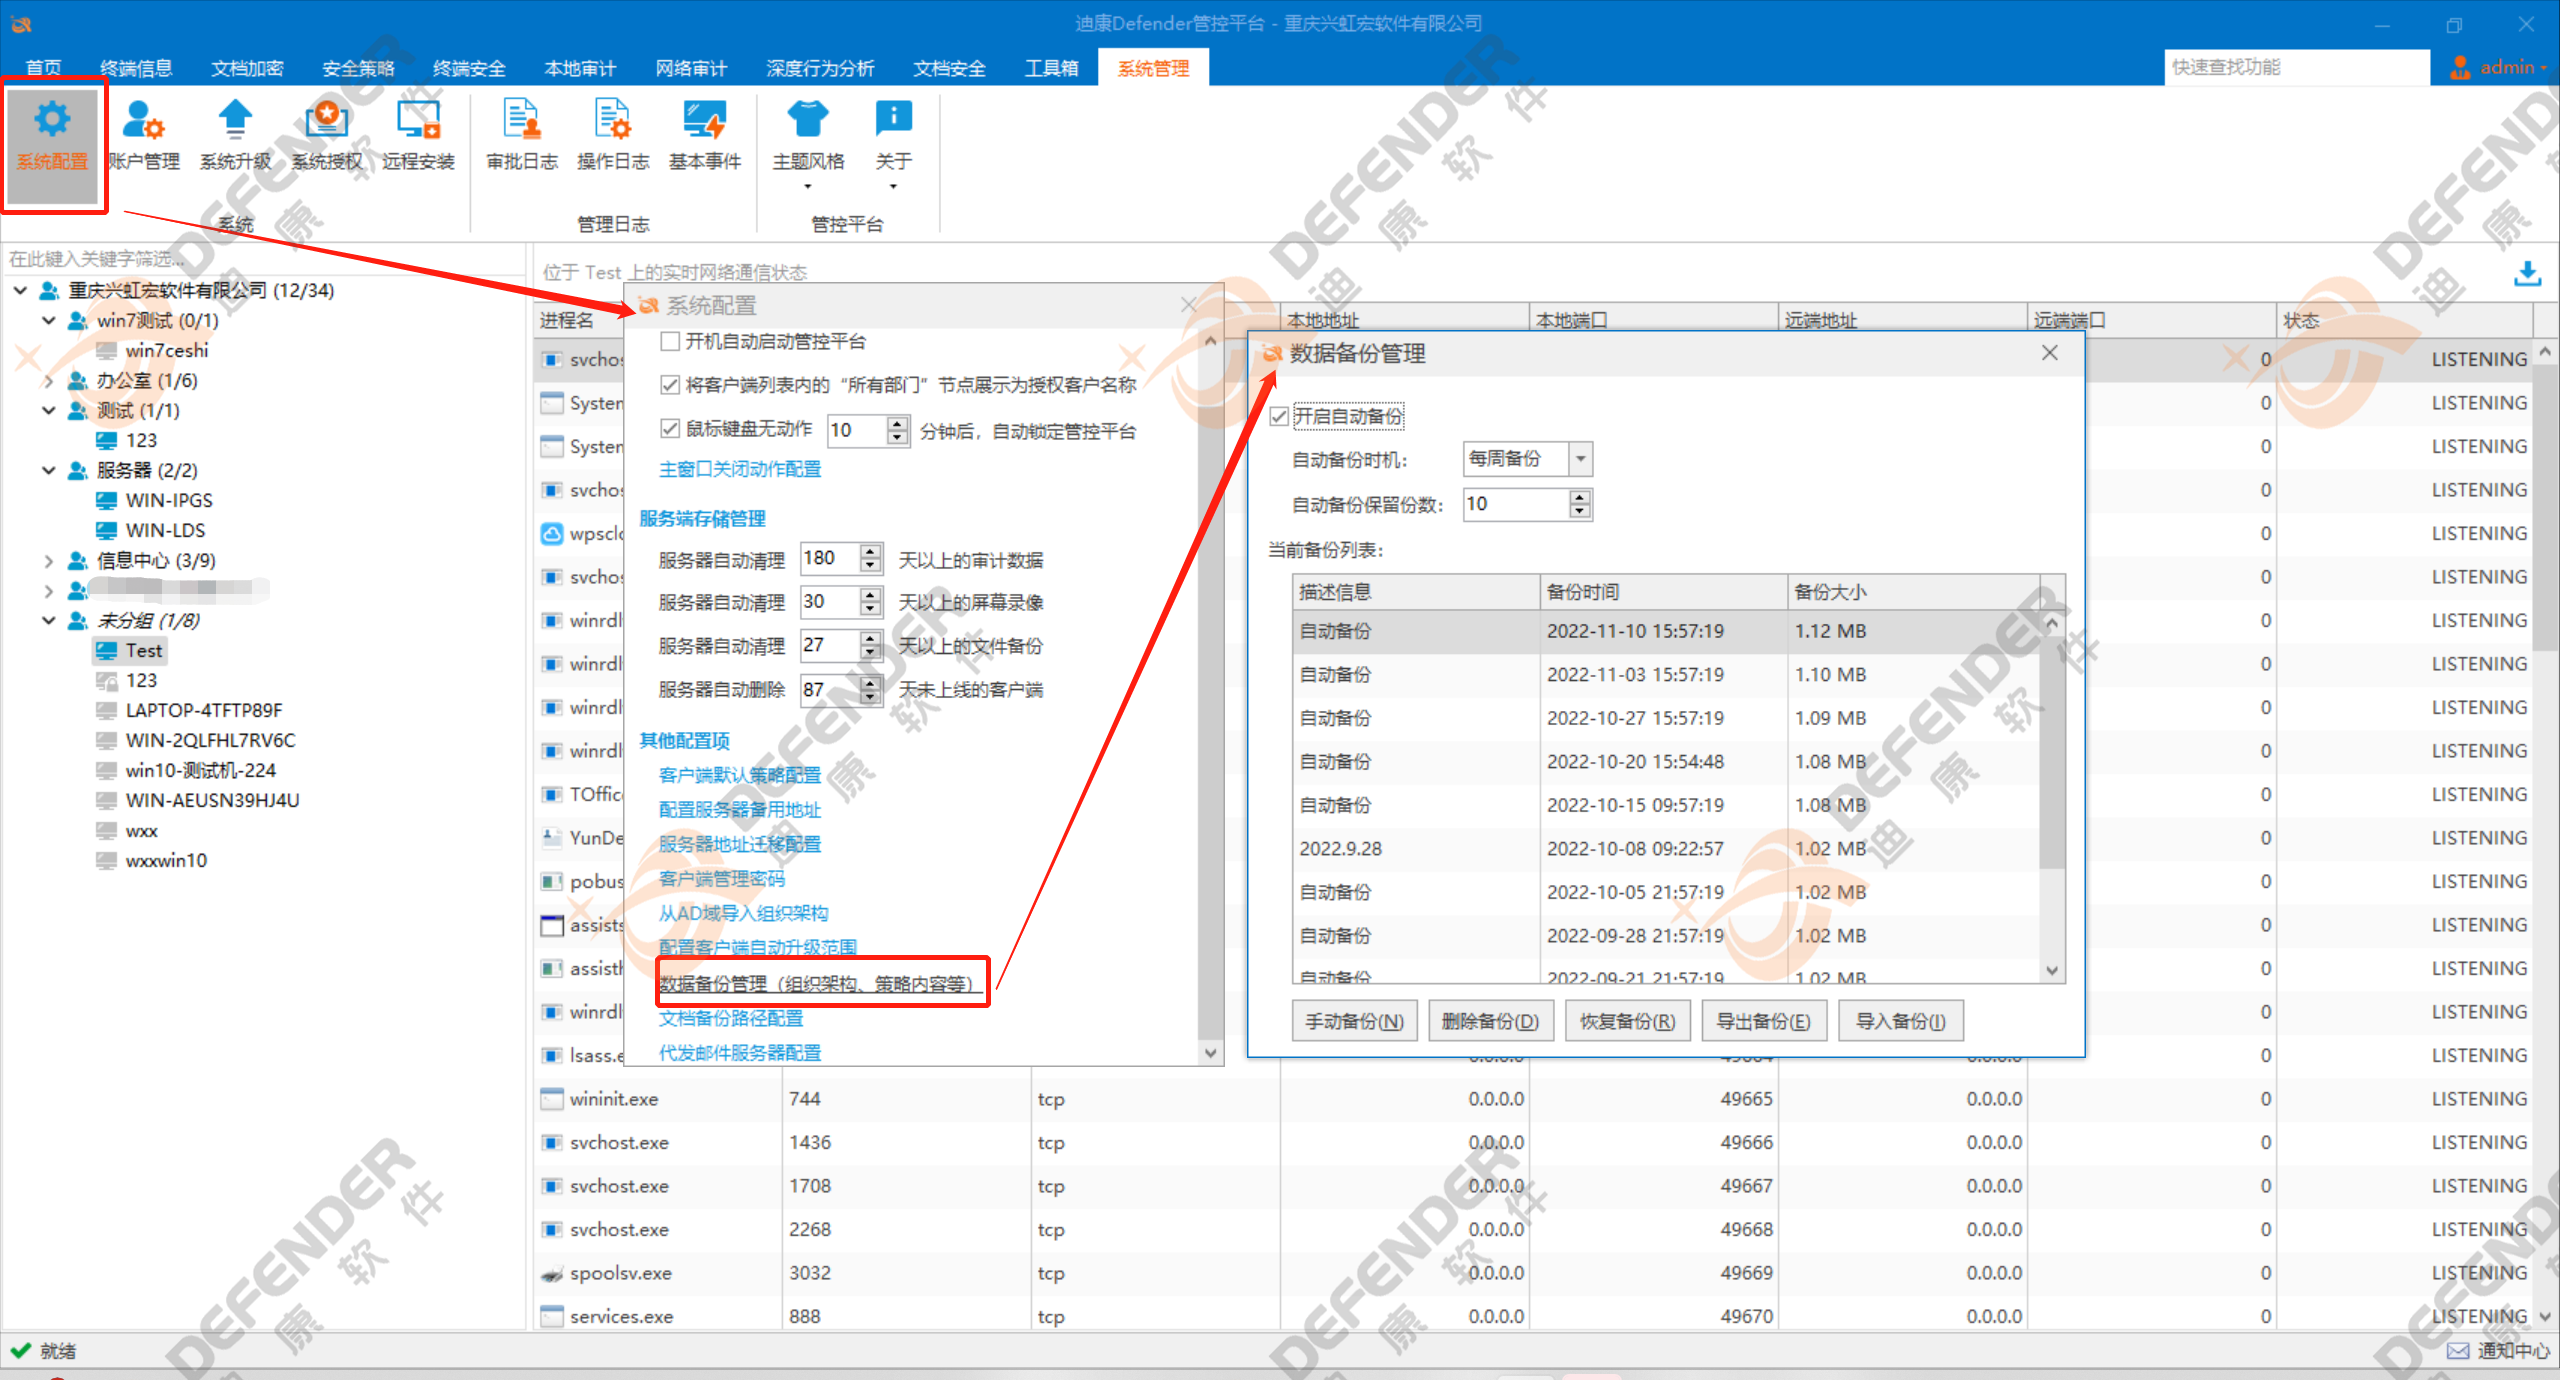Collapse 未分组 group
Viewport: 2560px width, 1380px height.
click(x=48, y=620)
